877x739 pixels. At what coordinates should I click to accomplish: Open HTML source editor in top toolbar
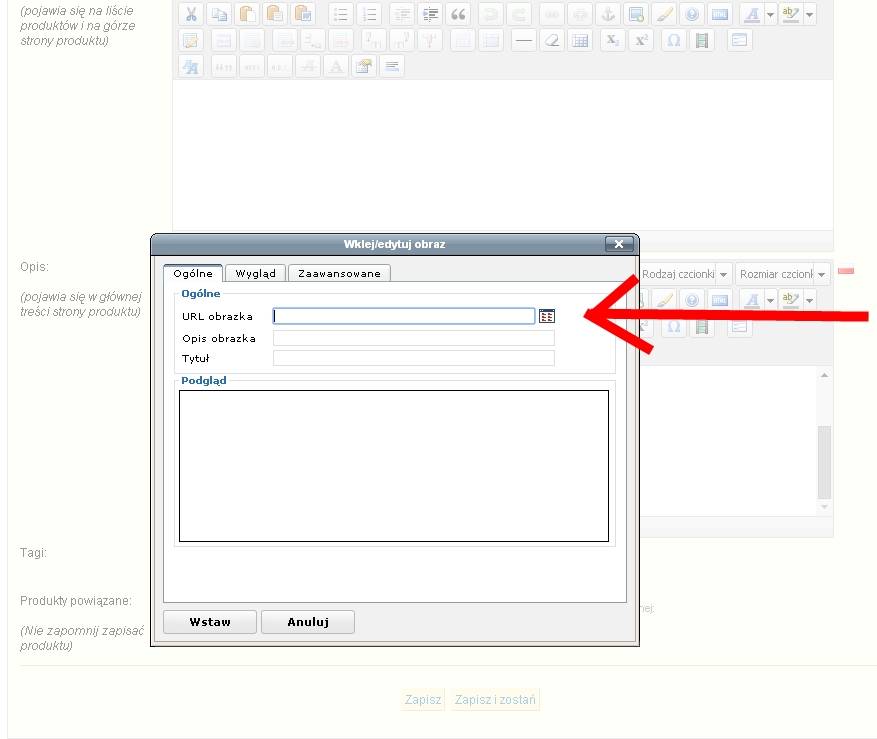click(x=720, y=14)
